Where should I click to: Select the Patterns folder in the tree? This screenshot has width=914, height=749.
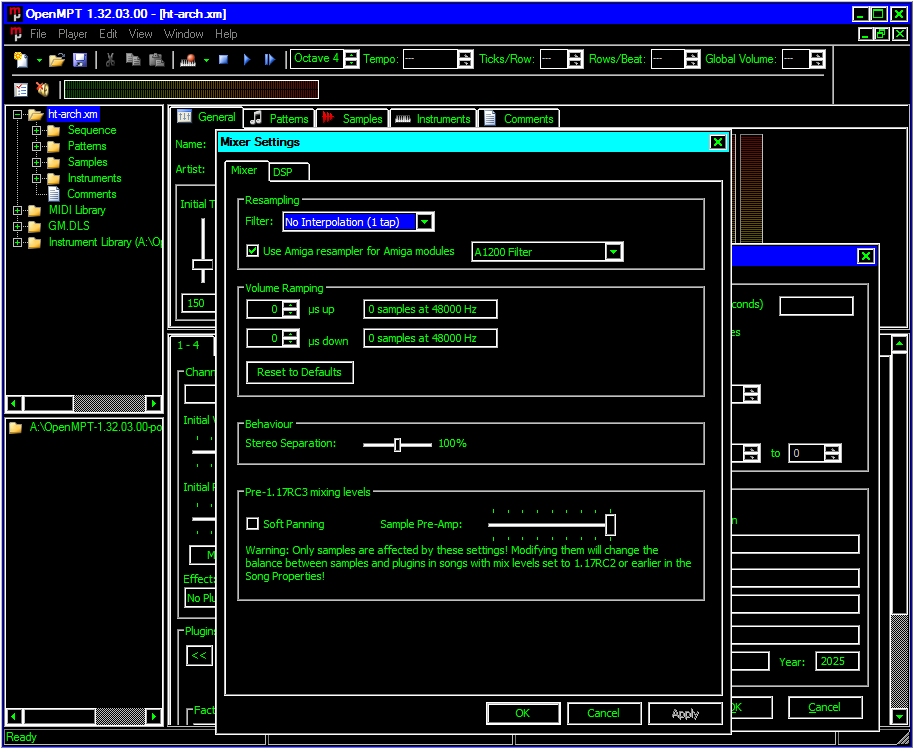point(87,146)
